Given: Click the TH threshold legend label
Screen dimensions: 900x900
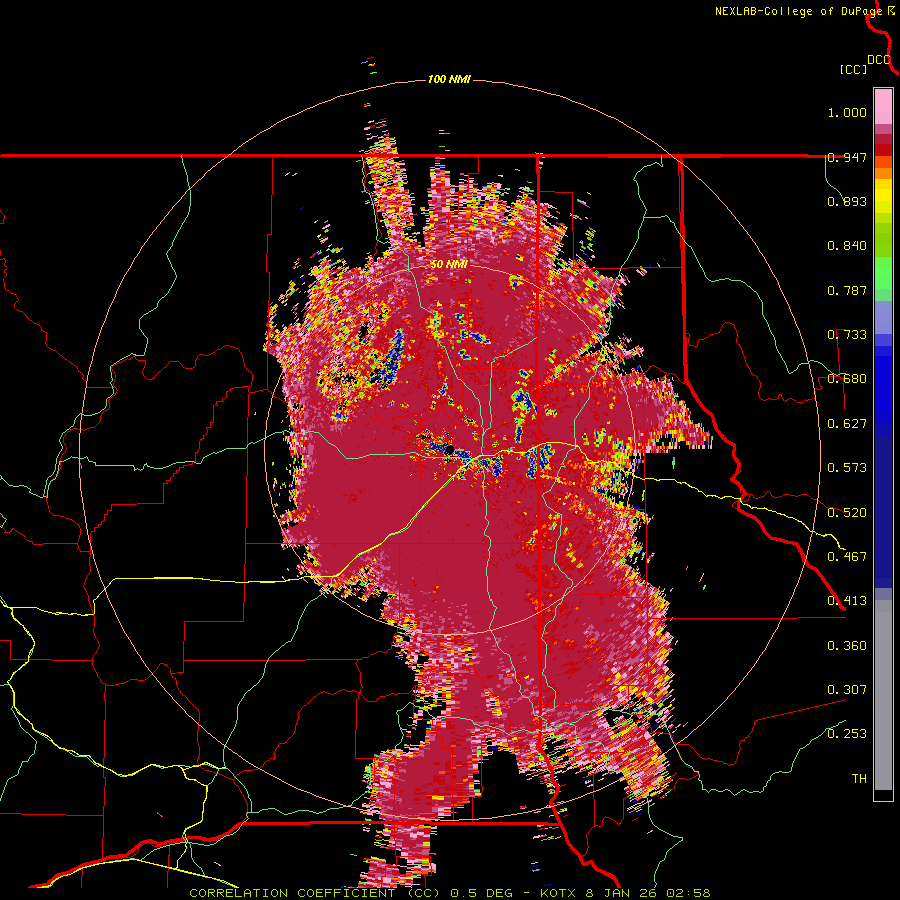Looking at the screenshot, I should coord(859,779).
